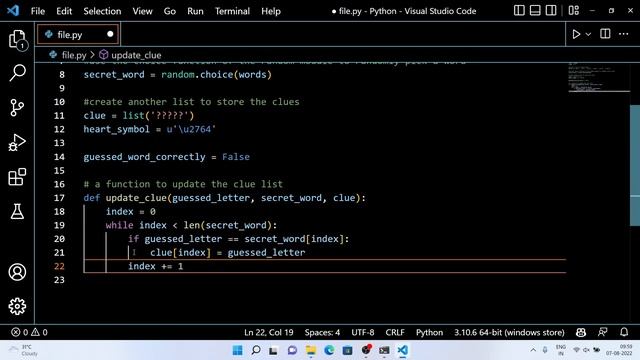Open the Testing flask view

(17, 211)
